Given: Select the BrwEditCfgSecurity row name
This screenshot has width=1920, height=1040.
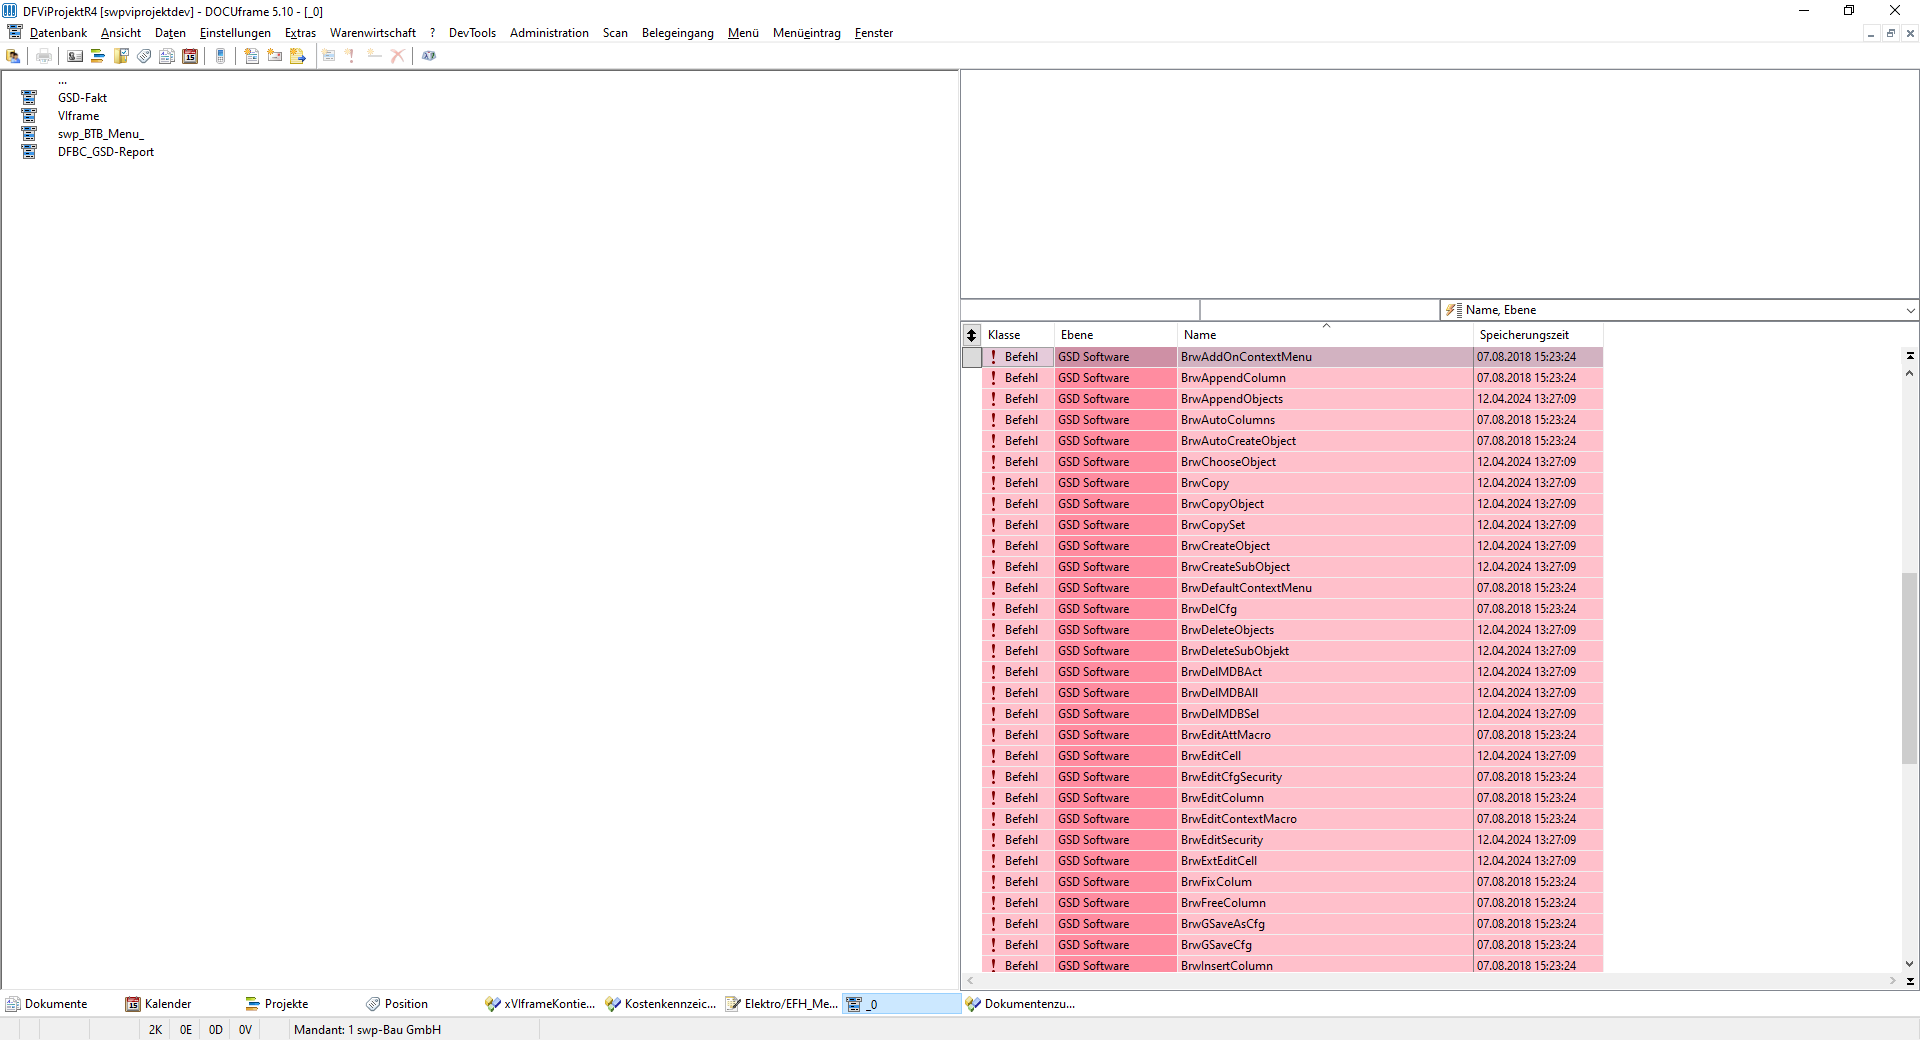Looking at the screenshot, I should pos(1231,777).
